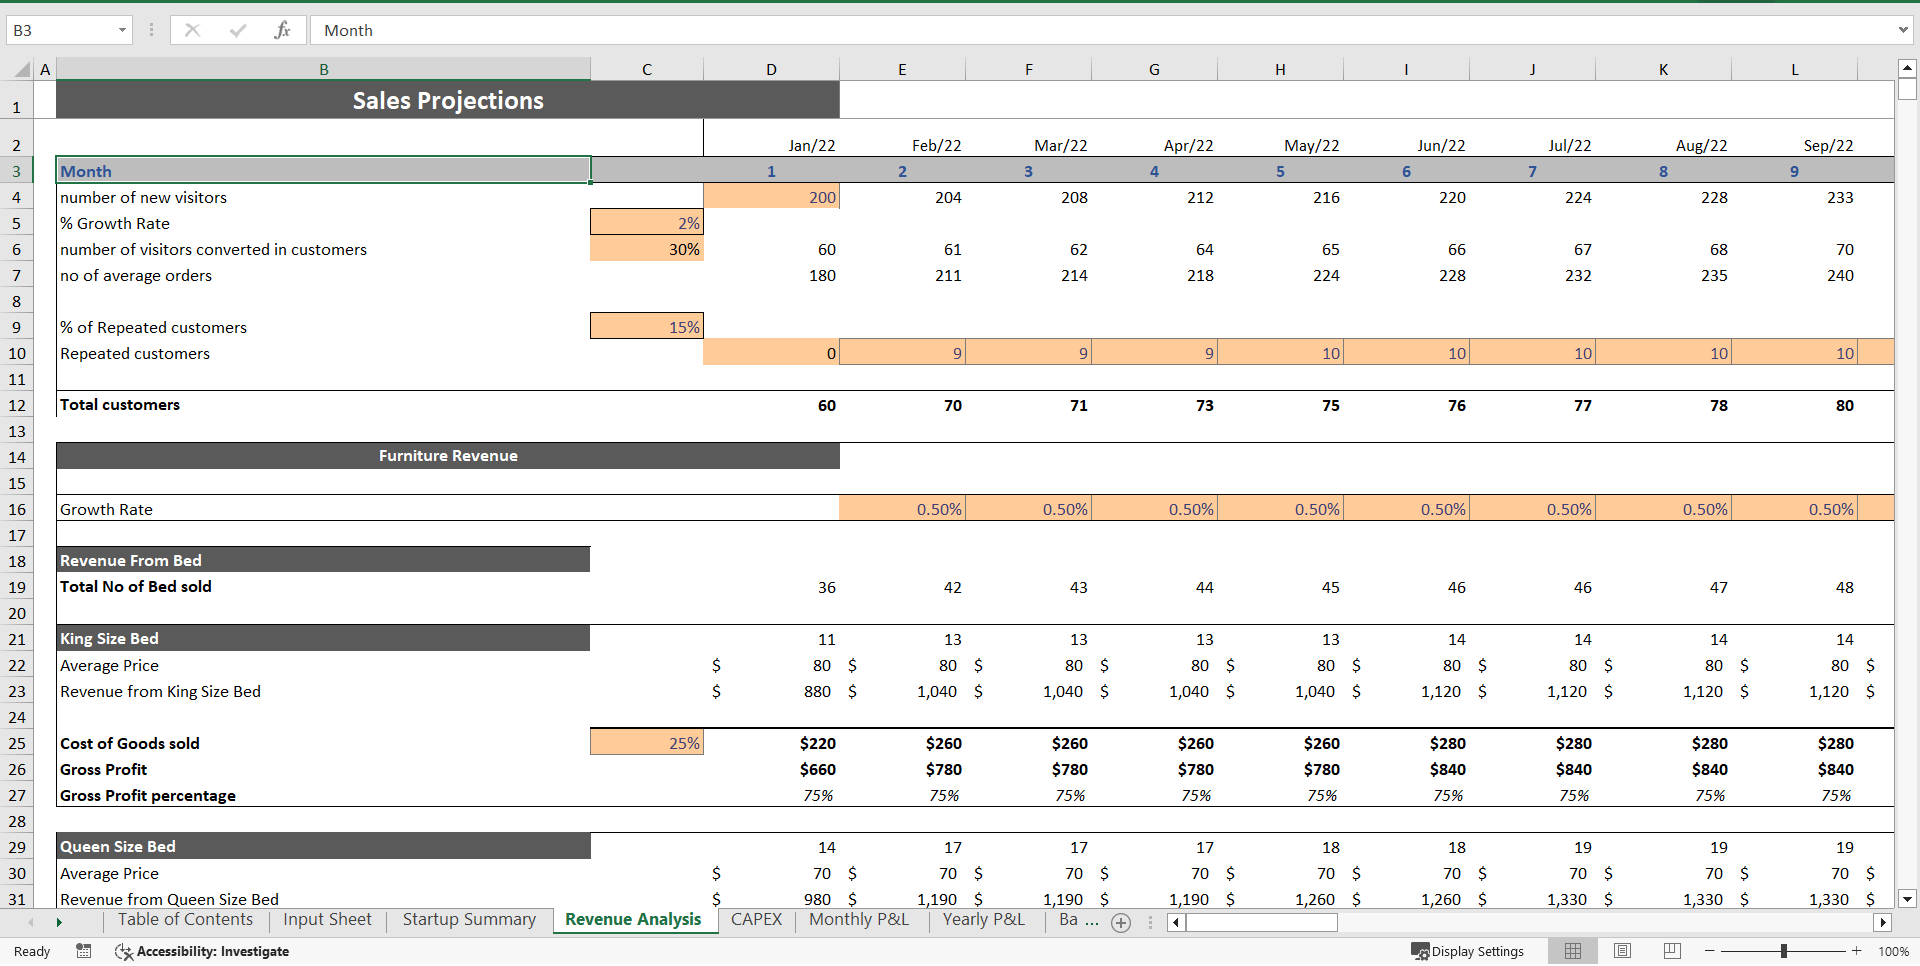The height and width of the screenshot is (966, 1920).
Task: Click the Select All triangle above row headers
Action: (22, 69)
